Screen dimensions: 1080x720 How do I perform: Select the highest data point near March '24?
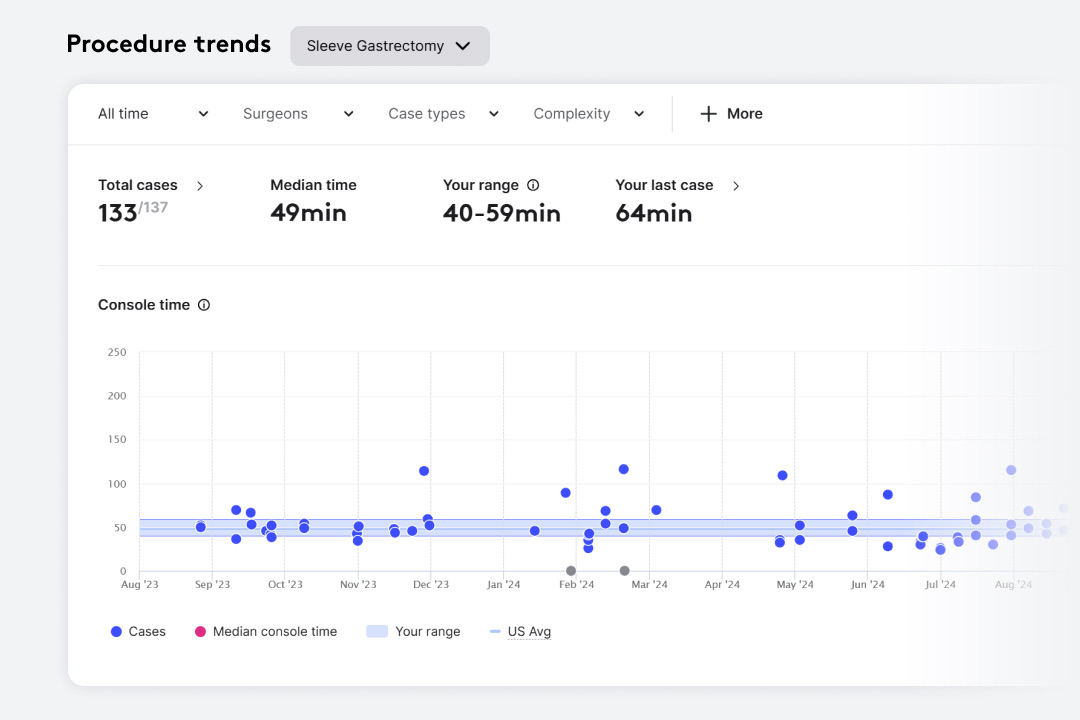click(x=624, y=468)
